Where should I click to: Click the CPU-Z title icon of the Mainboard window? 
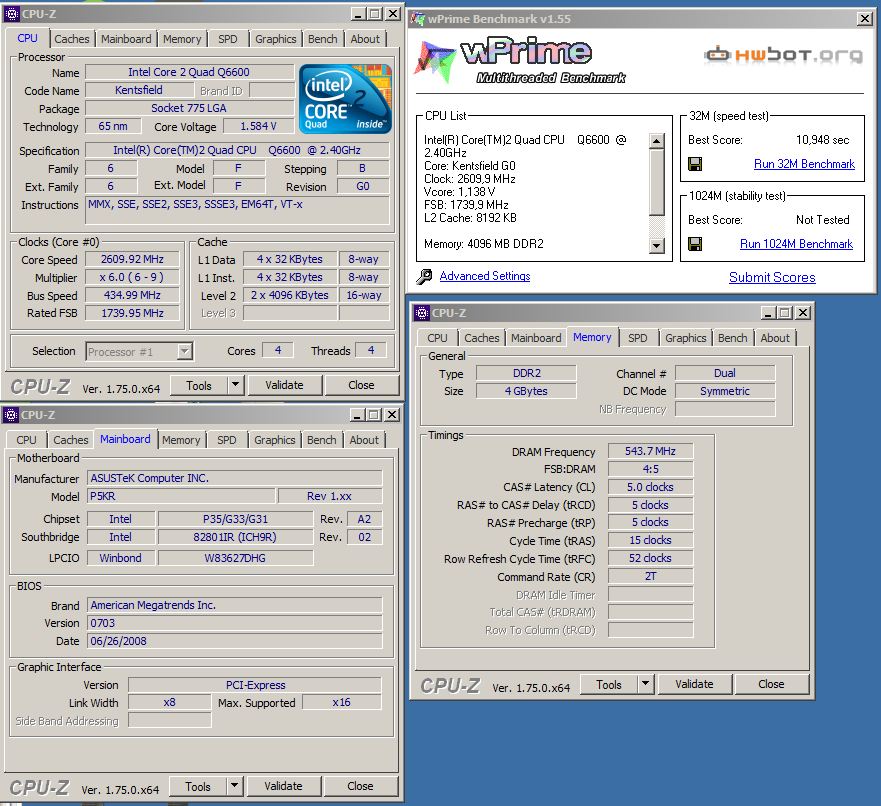coord(11,415)
